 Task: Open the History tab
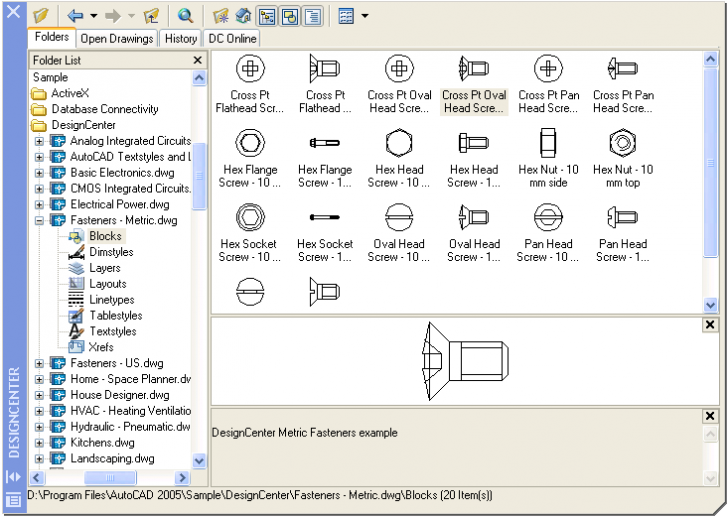[181, 39]
